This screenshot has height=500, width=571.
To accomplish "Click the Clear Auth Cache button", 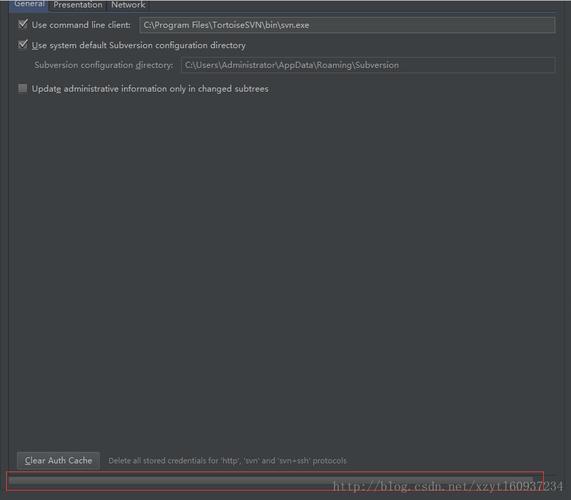I will [x=58, y=460].
